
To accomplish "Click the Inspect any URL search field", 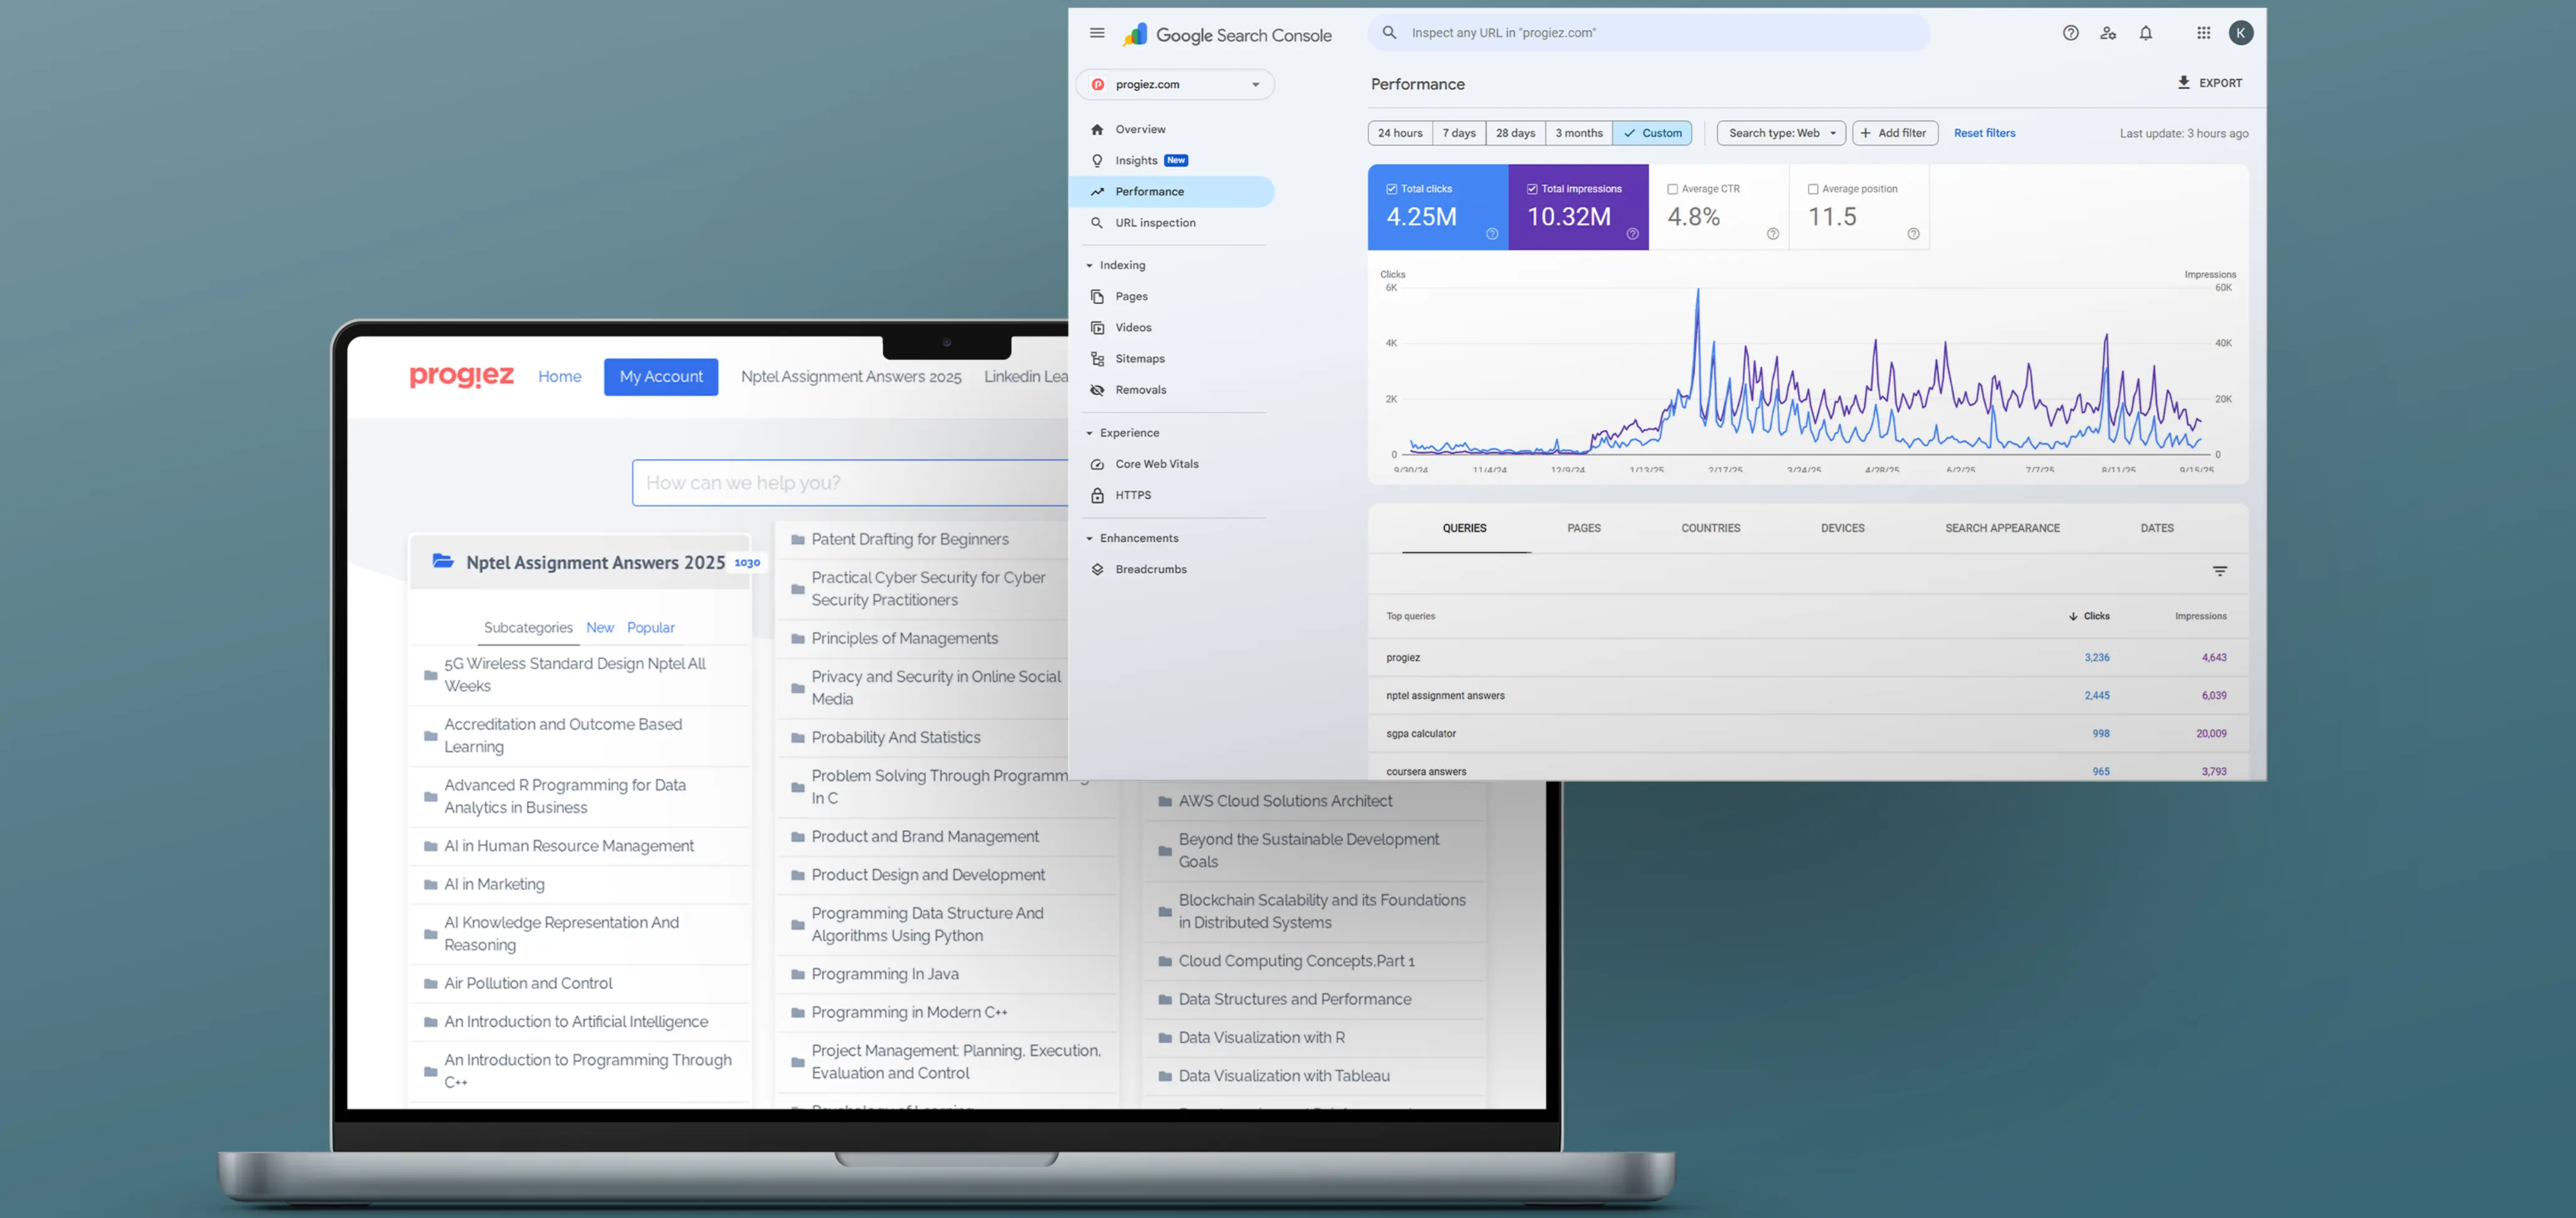I will (x=1649, y=33).
